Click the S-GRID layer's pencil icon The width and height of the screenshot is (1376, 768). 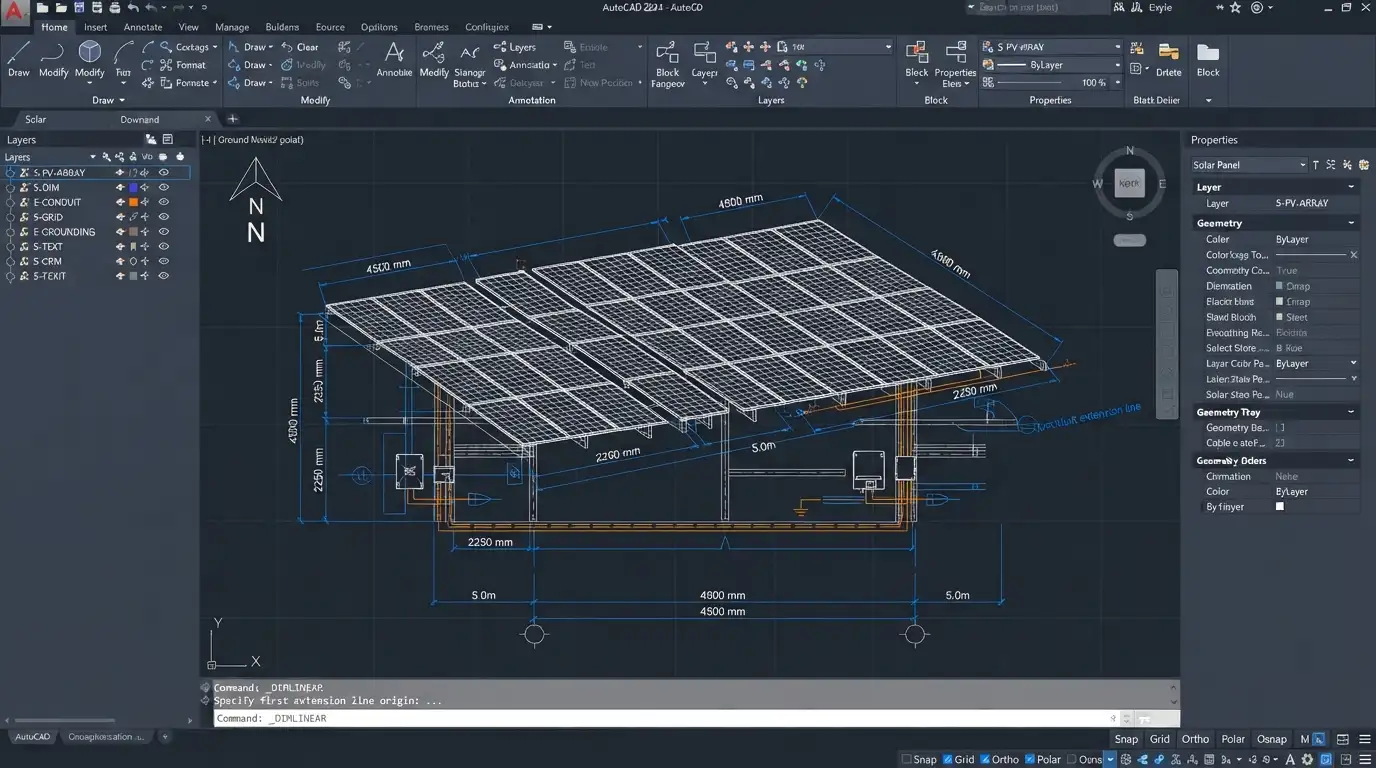[133, 217]
